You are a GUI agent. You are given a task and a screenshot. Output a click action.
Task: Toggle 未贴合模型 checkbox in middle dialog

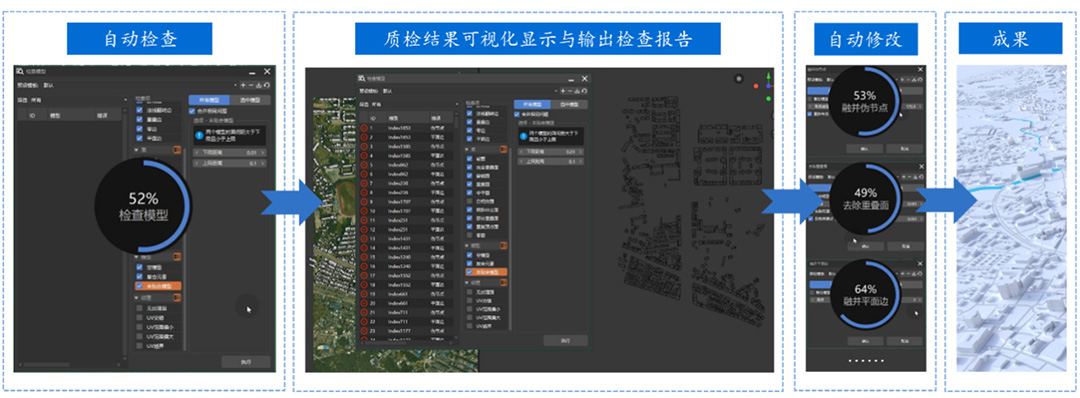[470, 272]
